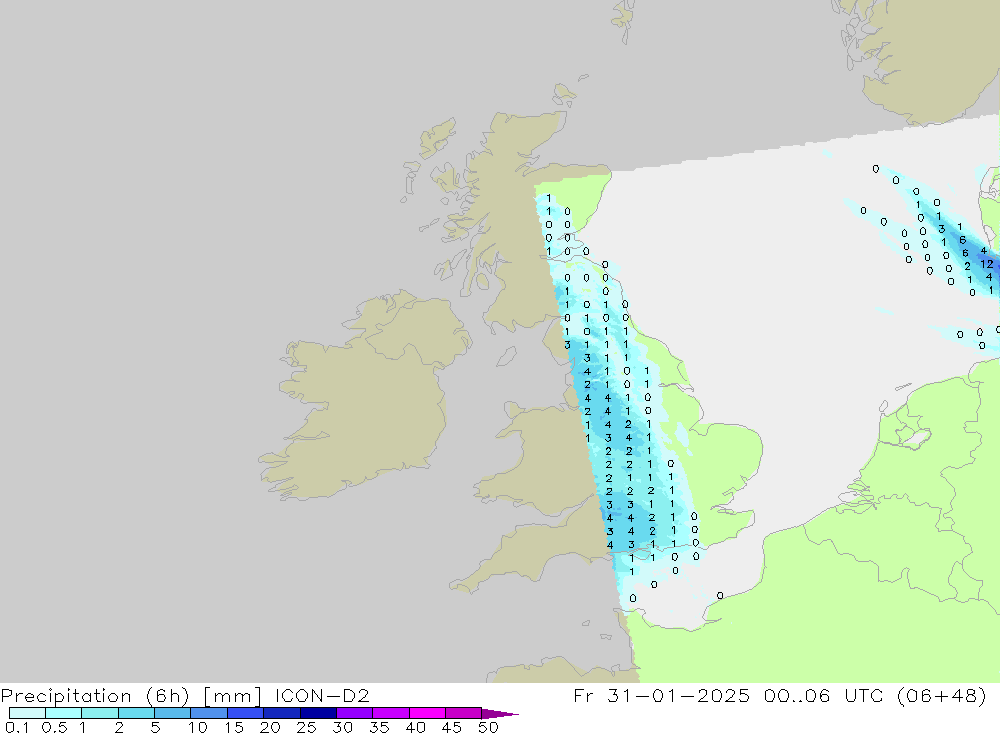Click the '0.5' legend scale label

(x=54, y=727)
